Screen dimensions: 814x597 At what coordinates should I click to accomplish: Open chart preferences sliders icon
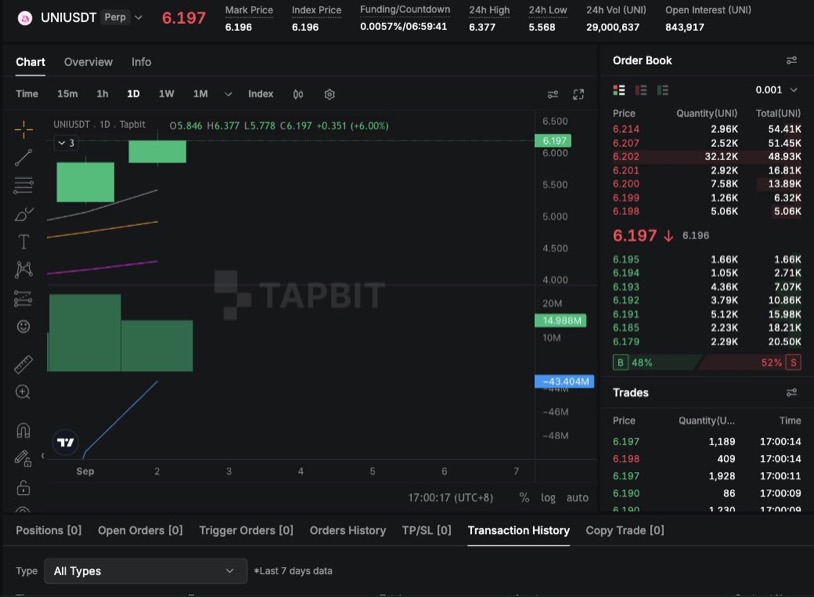(553, 94)
